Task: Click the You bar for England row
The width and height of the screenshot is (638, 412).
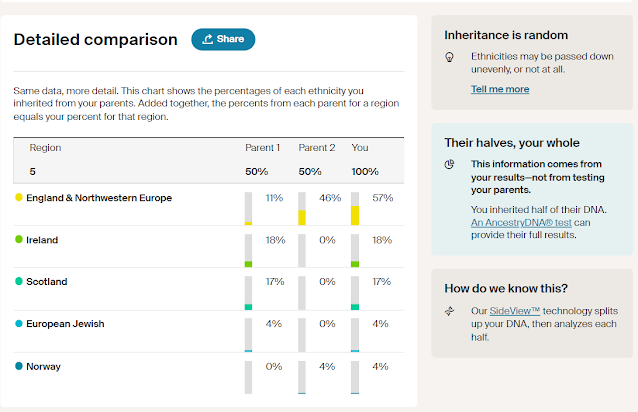Action: [355, 208]
